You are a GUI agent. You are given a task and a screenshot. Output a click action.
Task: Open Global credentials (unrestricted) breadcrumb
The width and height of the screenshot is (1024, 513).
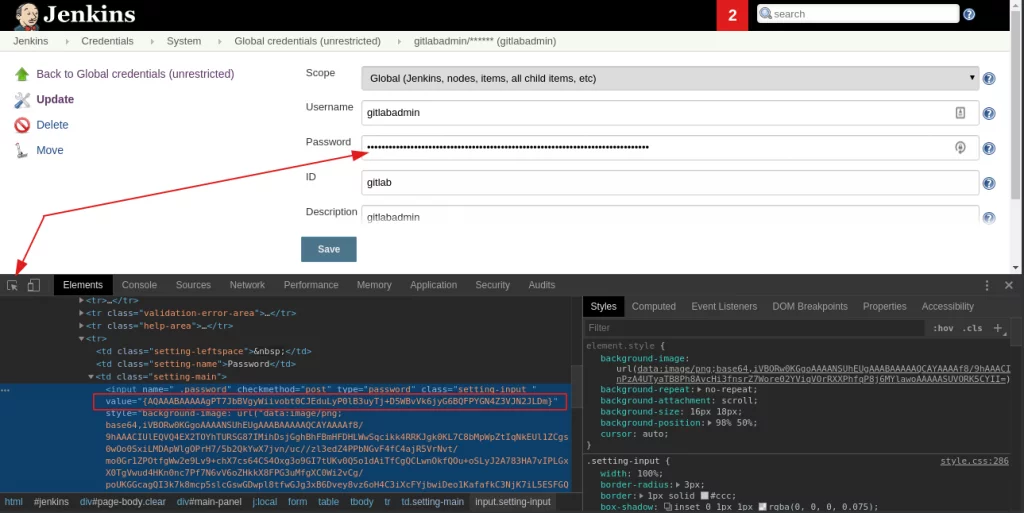click(308, 41)
